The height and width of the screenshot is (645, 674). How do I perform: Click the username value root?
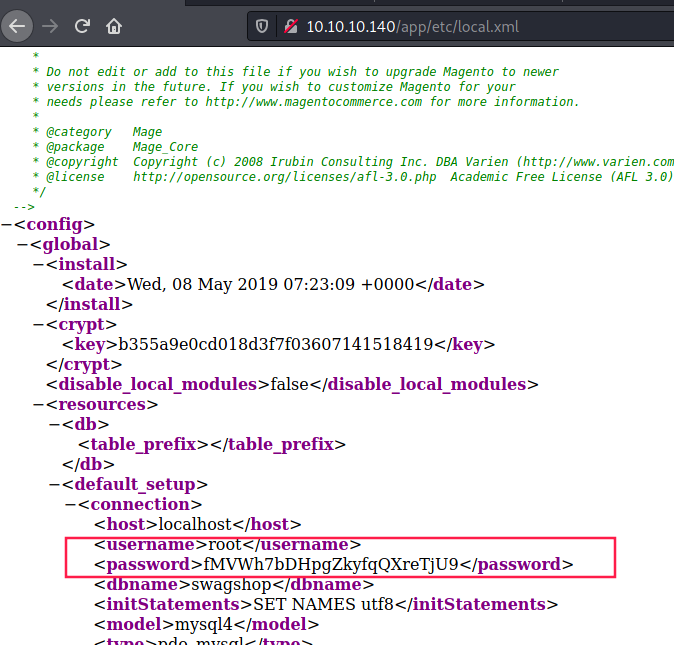click(x=228, y=544)
